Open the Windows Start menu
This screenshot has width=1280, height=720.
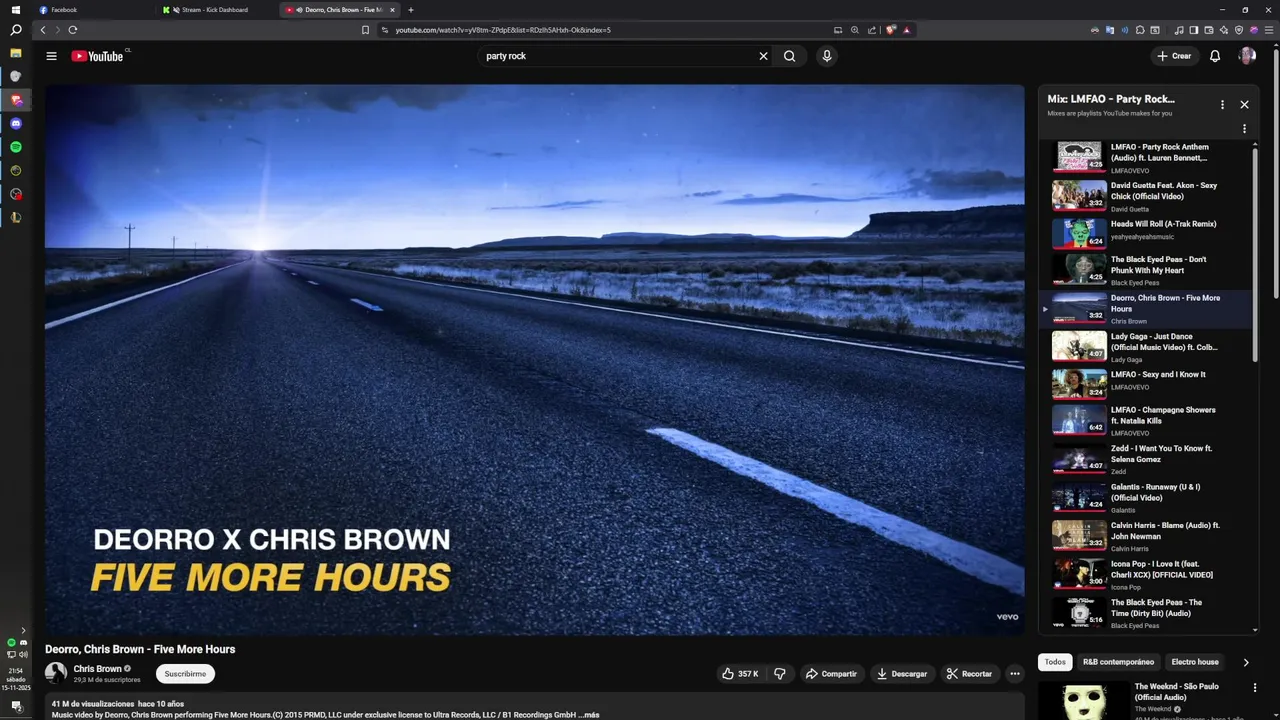coord(15,10)
